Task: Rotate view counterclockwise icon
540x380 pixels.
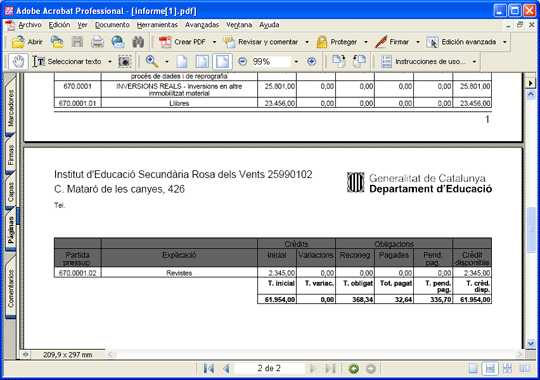Action: pyautogui.click(x=359, y=62)
